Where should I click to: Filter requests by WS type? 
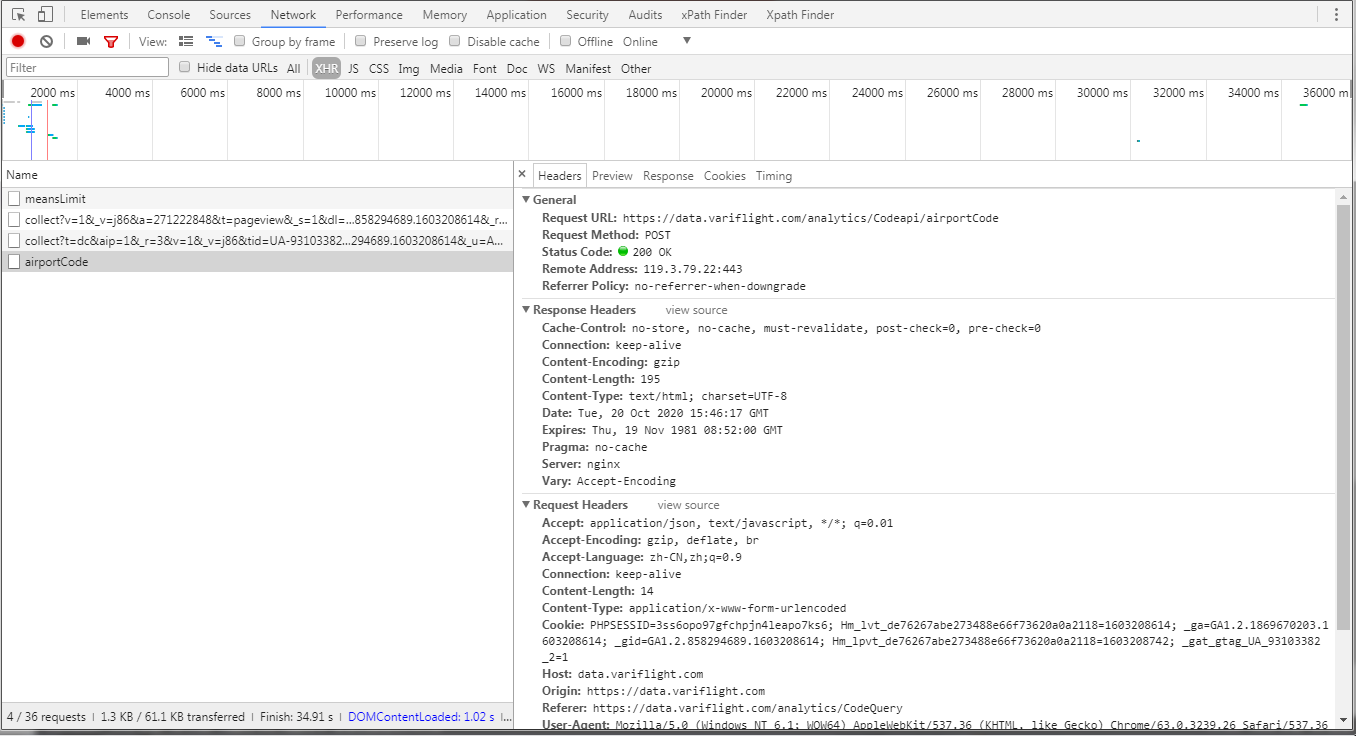click(546, 69)
